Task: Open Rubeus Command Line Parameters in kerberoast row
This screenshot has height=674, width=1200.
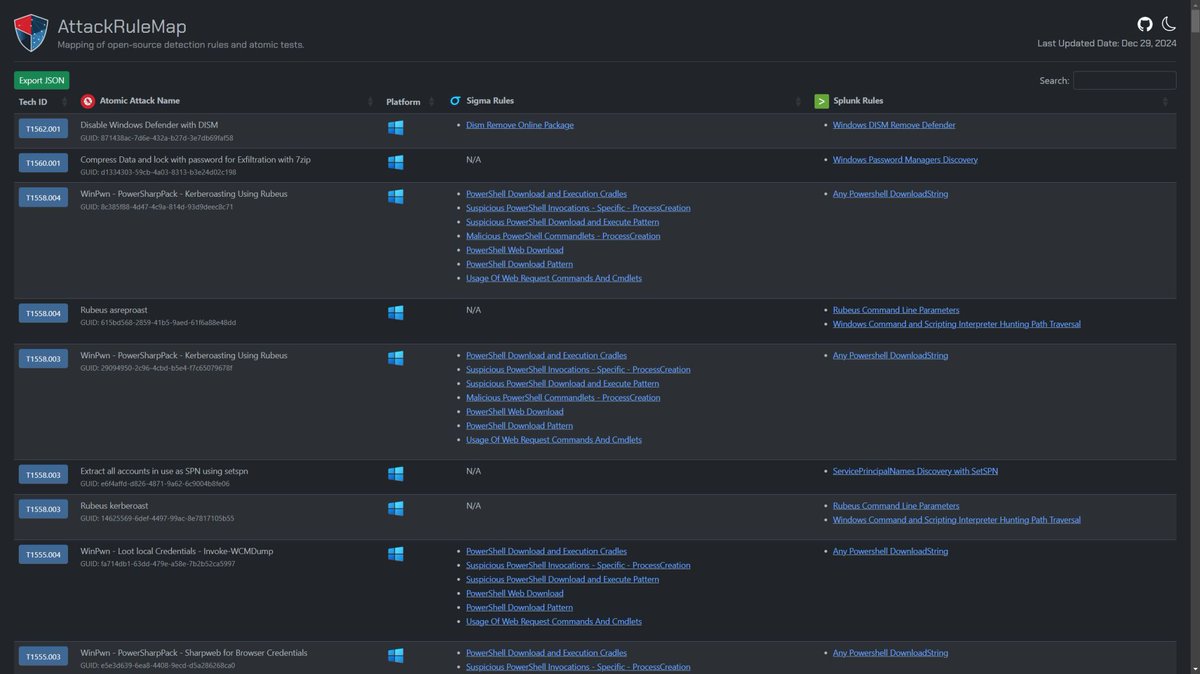Action: tap(896, 506)
